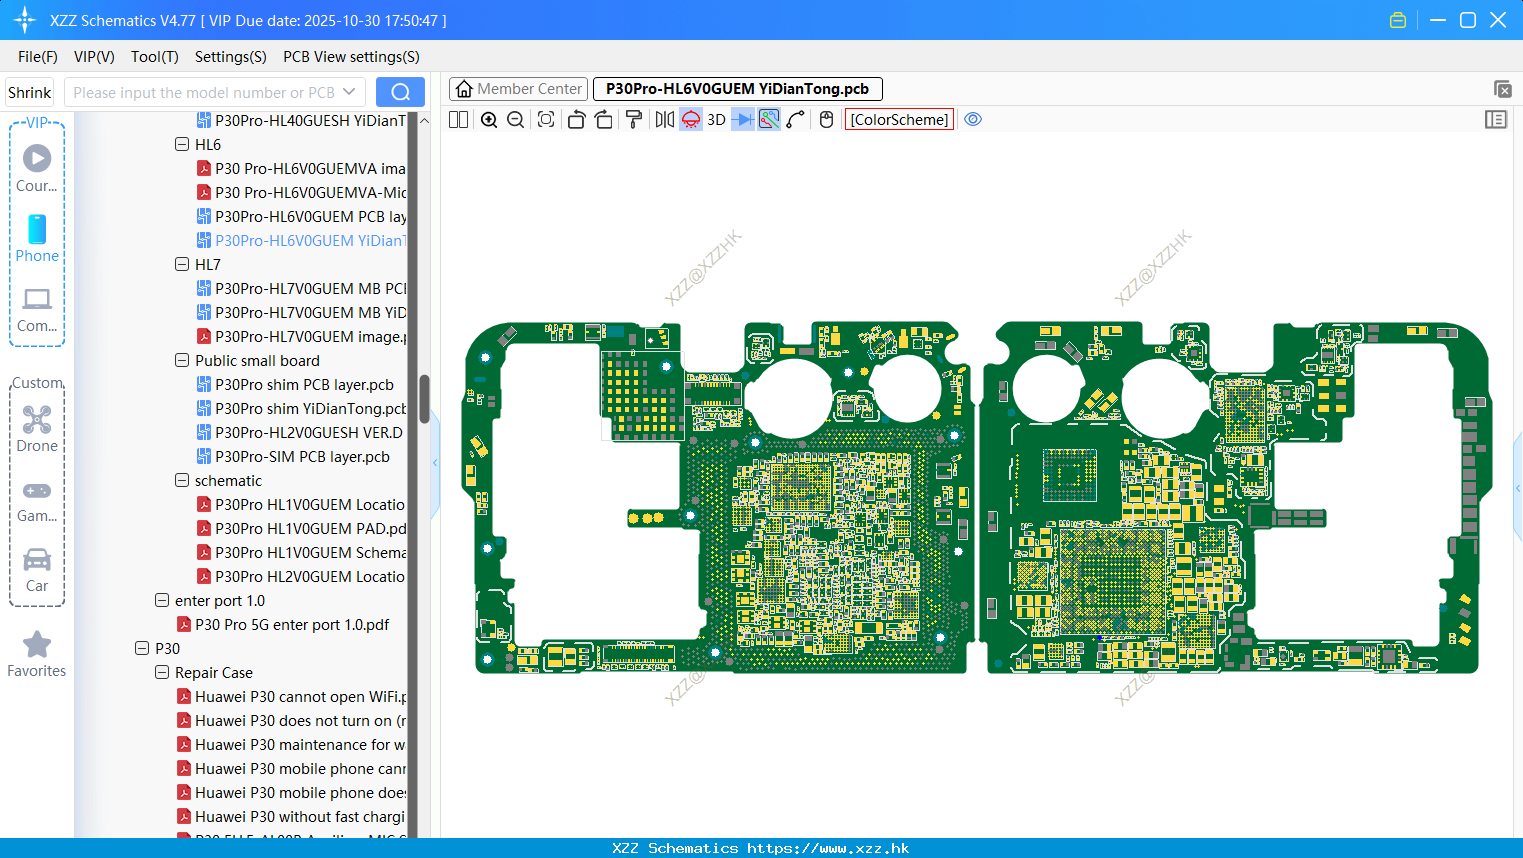Viewport: 1523px width, 858px height.
Task: Open the File(F) menu
Action: point(38,57)
